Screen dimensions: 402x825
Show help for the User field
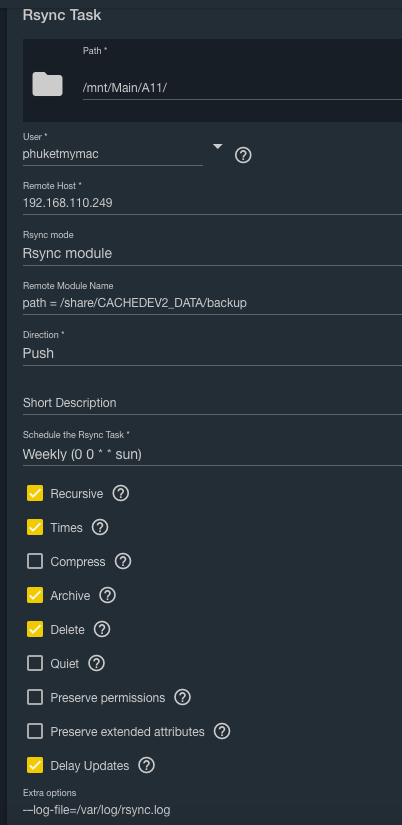point(243,155)
